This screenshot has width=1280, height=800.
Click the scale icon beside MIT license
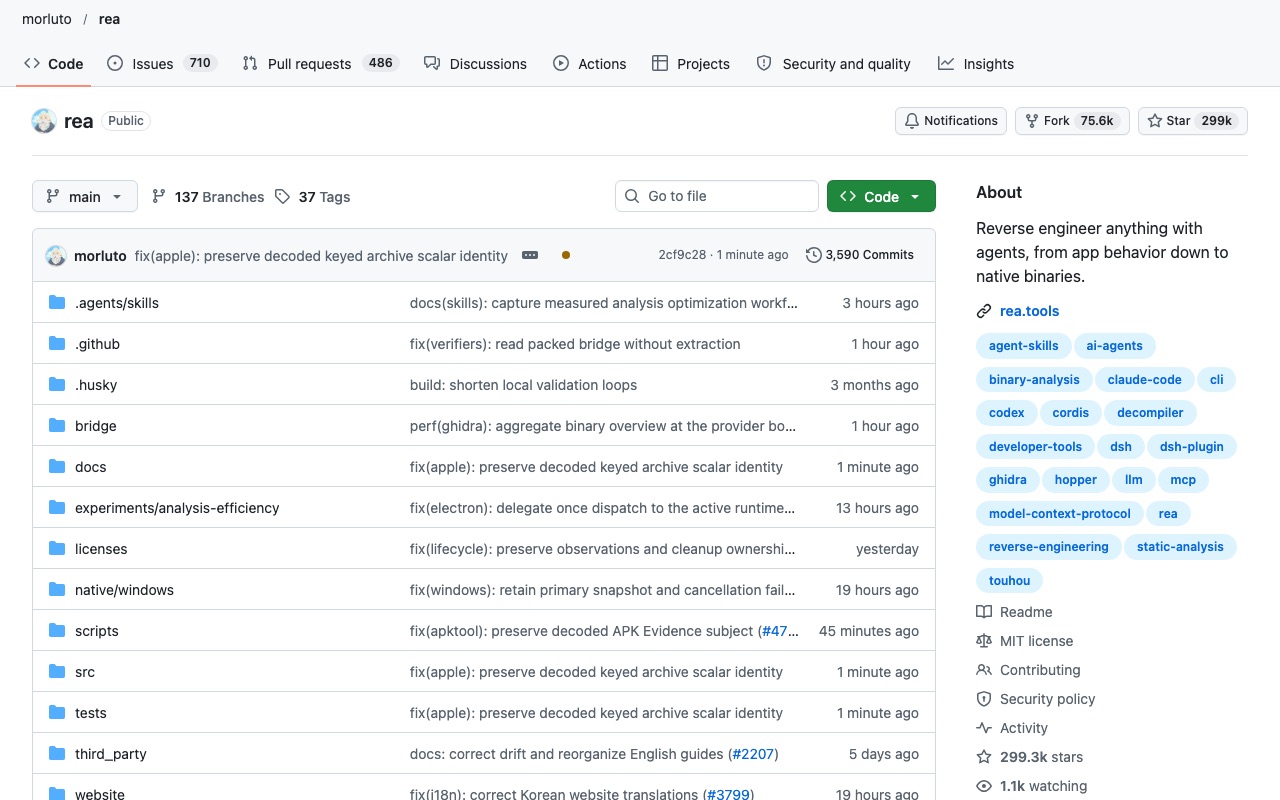[x=984, y=641]
